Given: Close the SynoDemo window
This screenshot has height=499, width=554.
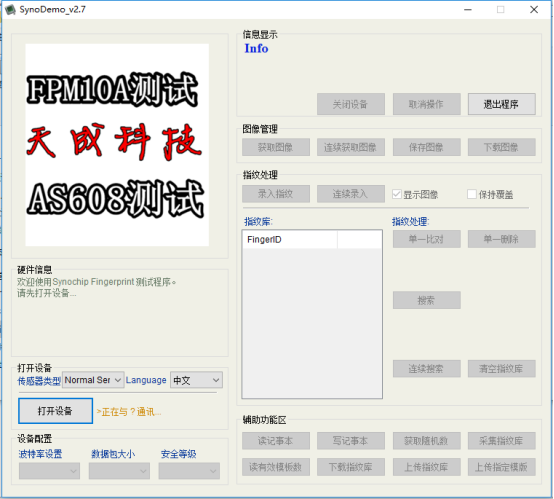Looking at the screenshot, I should 534,10.
